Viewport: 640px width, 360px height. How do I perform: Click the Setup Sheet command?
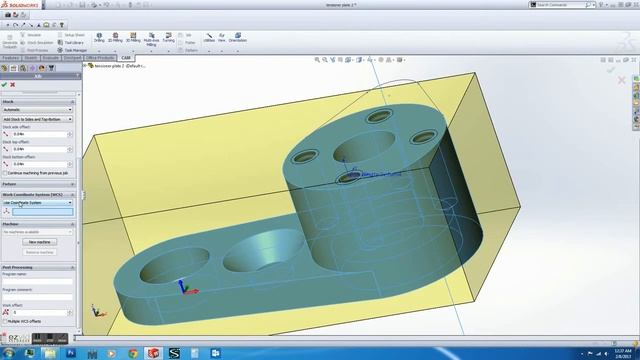point(71,35)
